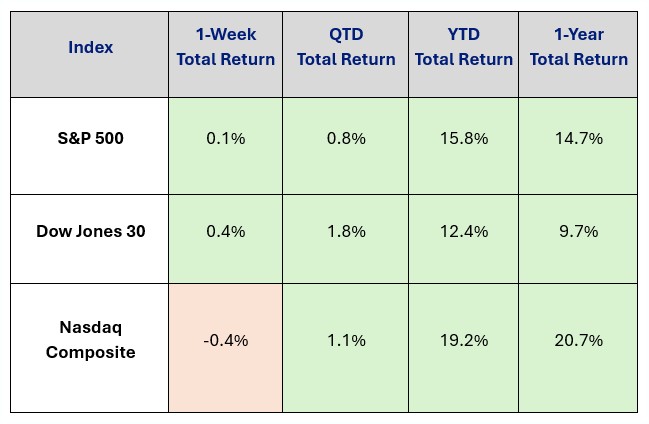Select the Dow Jones YTD 12.4% cell
Viewport: 649px width, 424px height.
pyautogui.click(x=463, y=231)
